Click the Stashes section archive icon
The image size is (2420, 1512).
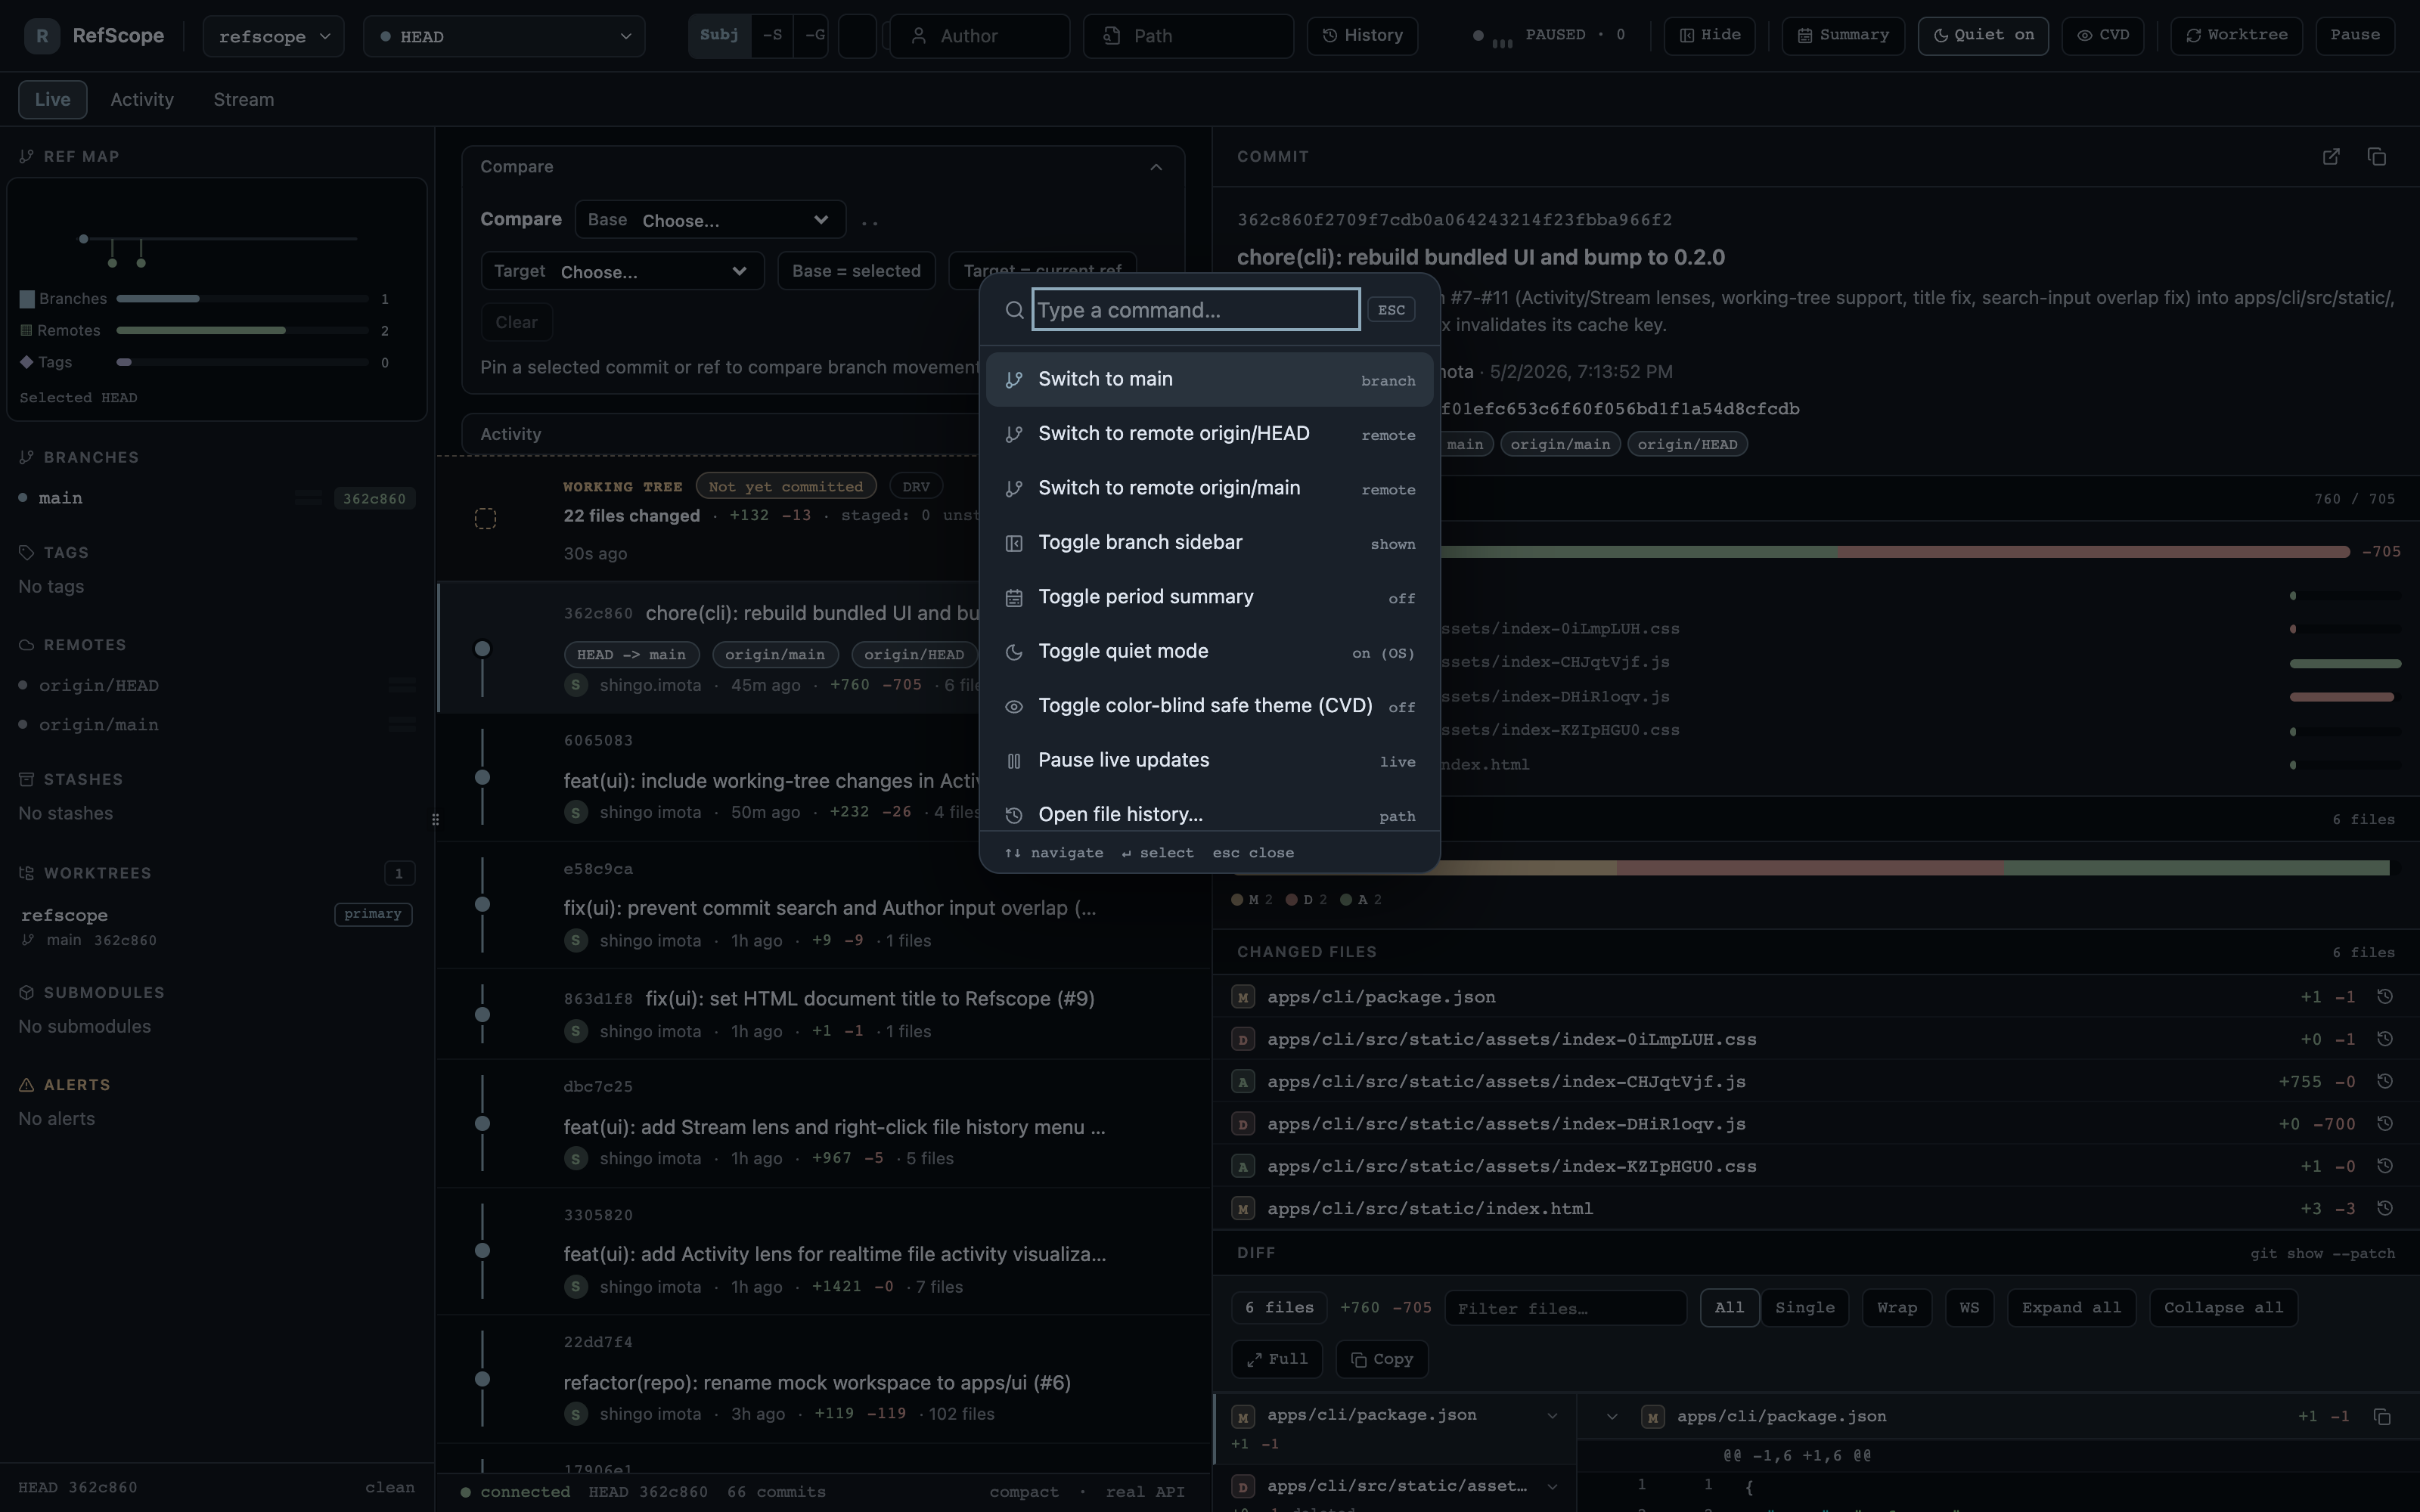(x=27, y=780)
